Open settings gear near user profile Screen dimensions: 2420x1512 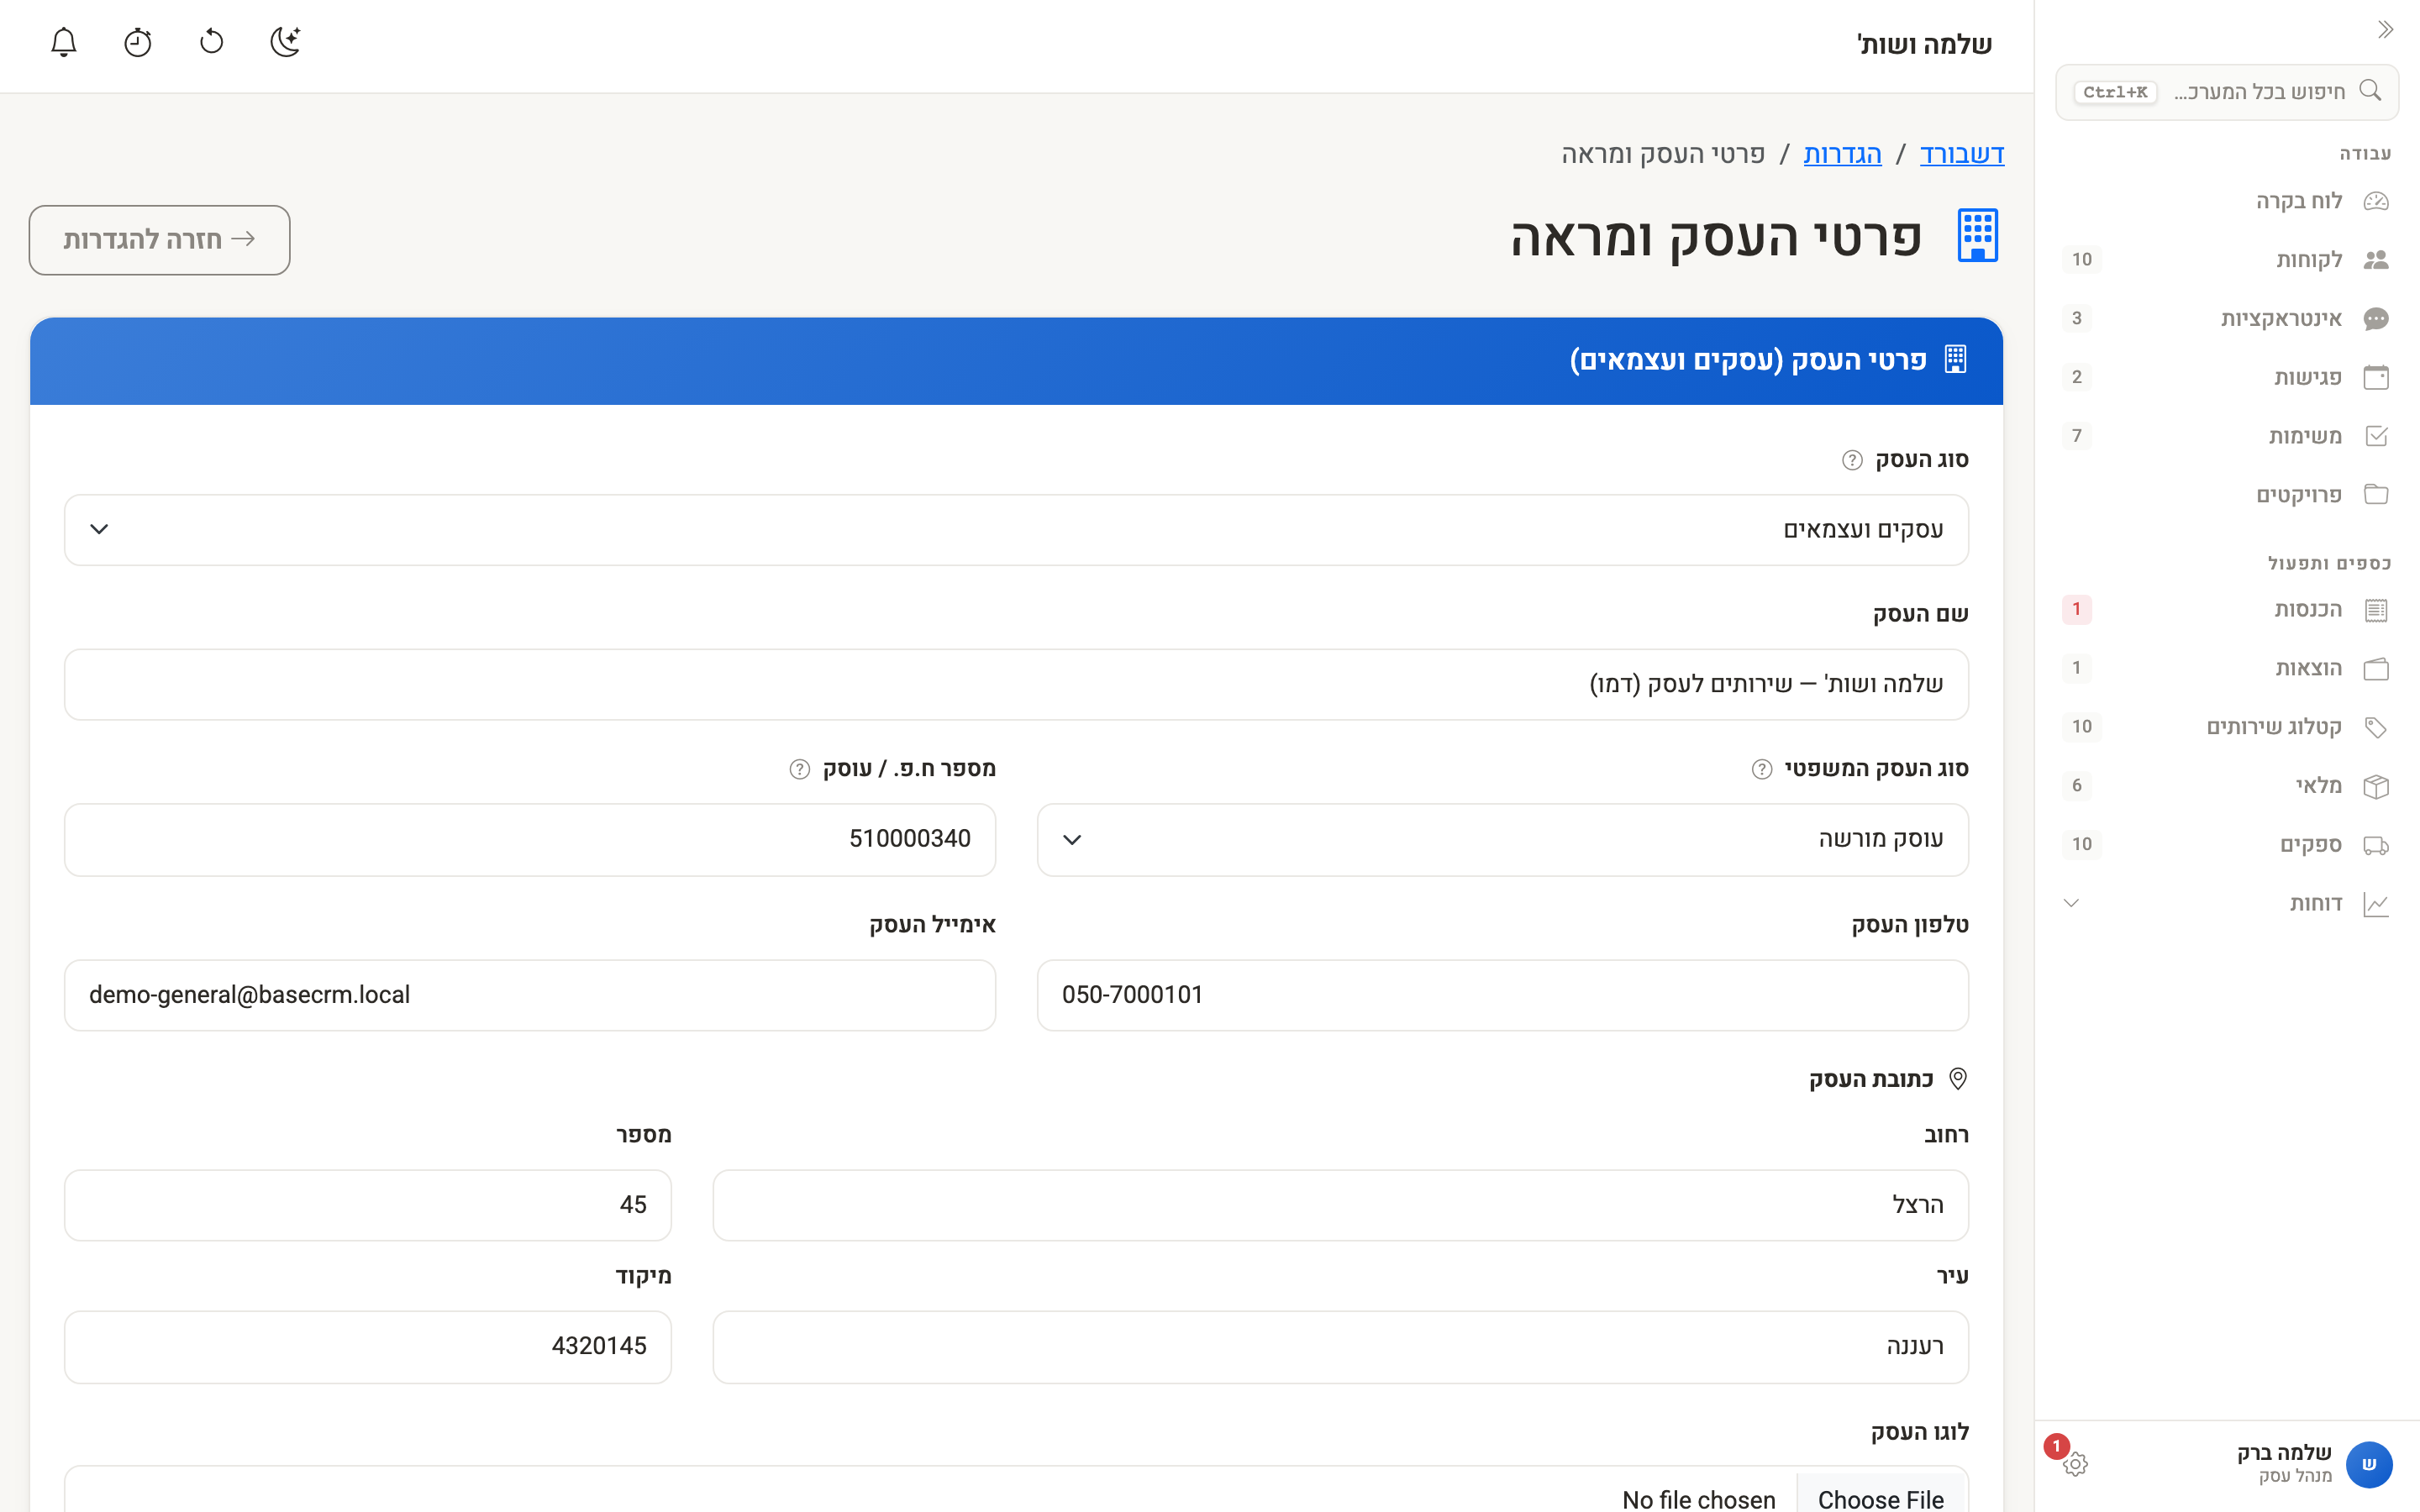2076,1464
